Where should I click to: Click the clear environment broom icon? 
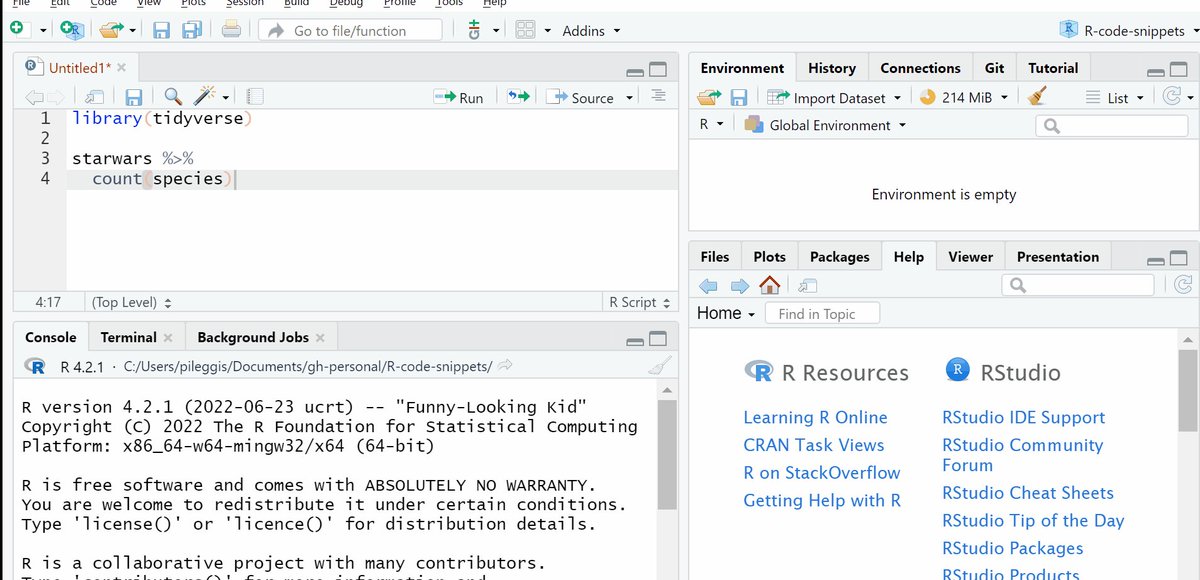coord(1037,97)
